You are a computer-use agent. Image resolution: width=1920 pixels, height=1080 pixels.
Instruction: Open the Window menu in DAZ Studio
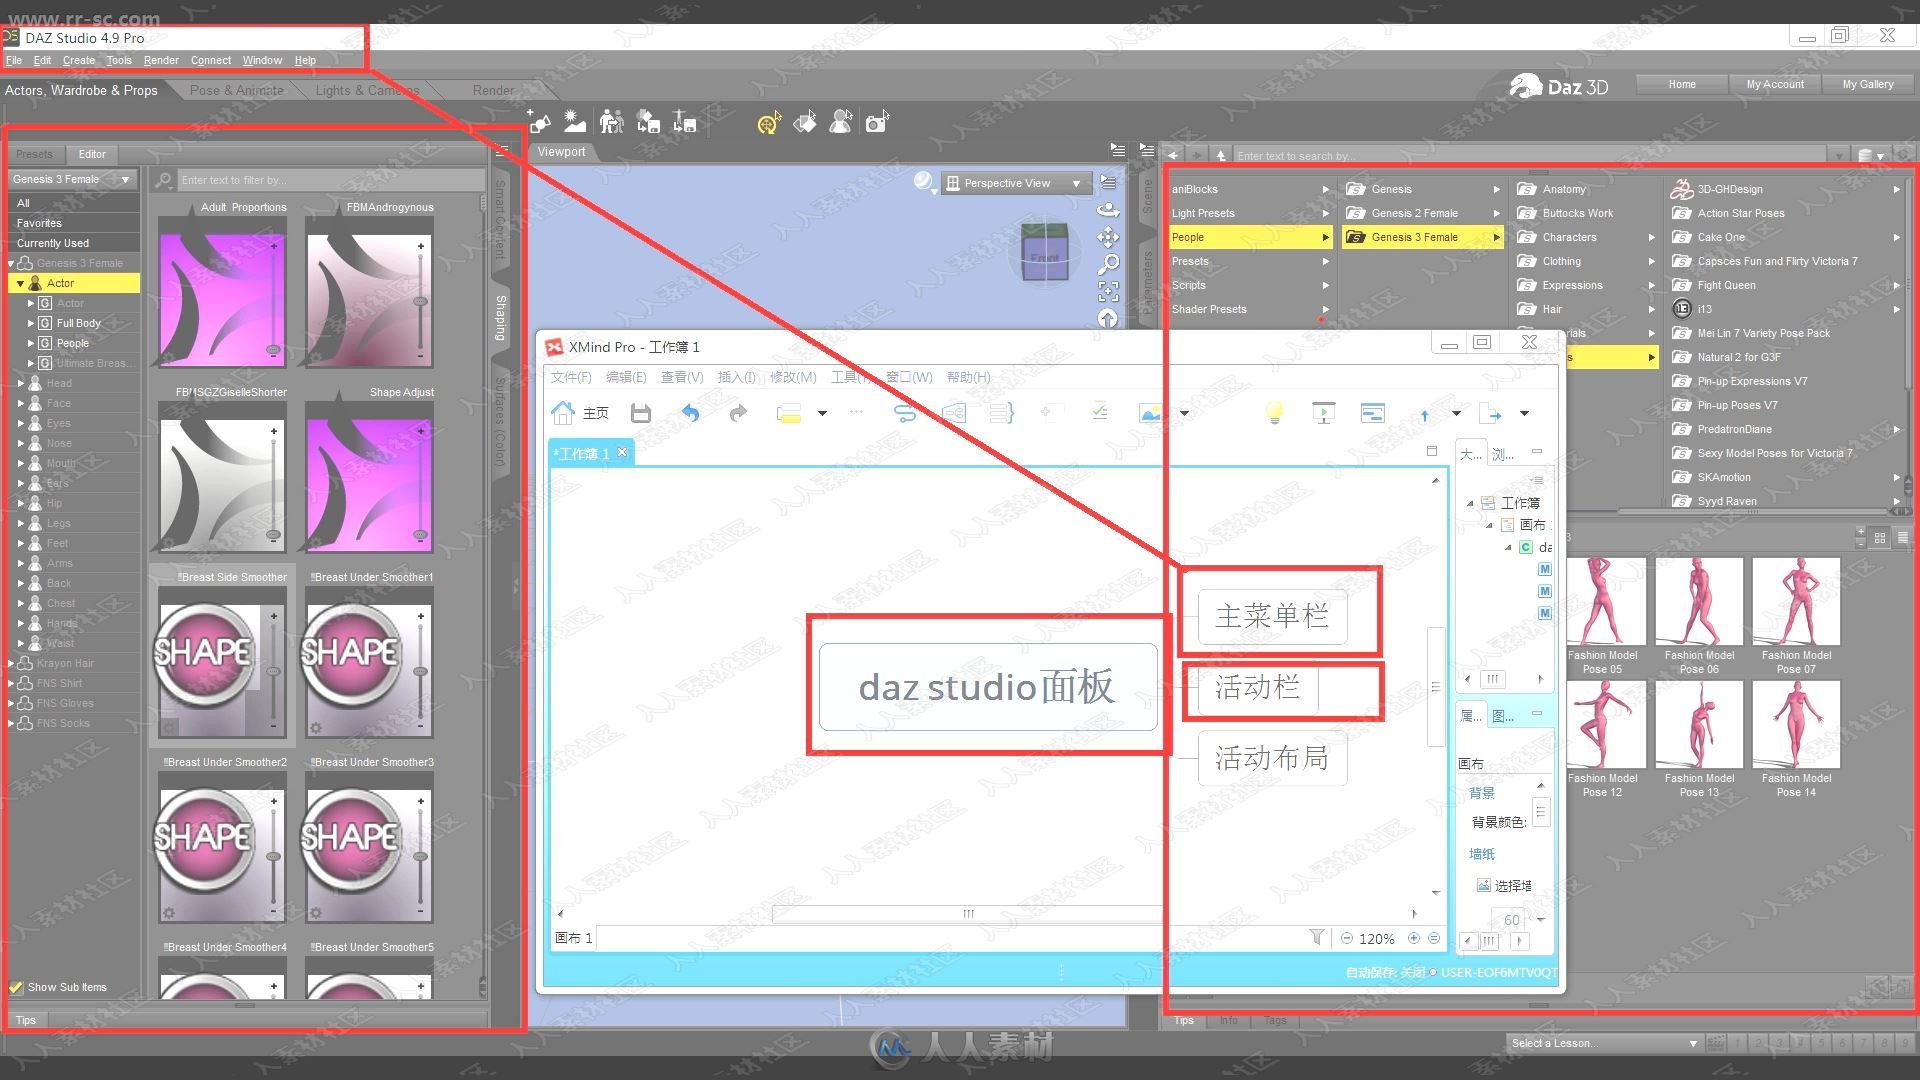pos(262,60)
